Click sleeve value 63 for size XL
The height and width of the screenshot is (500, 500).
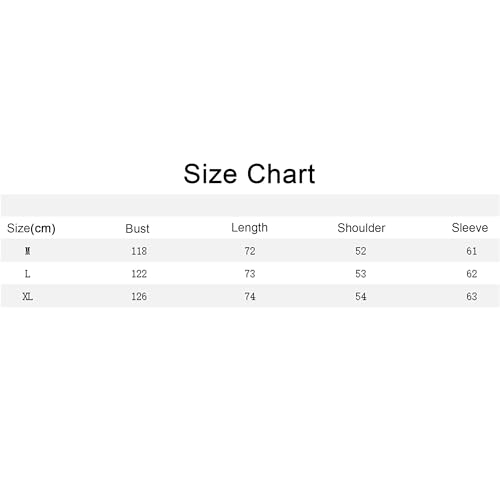click(472, 296)
